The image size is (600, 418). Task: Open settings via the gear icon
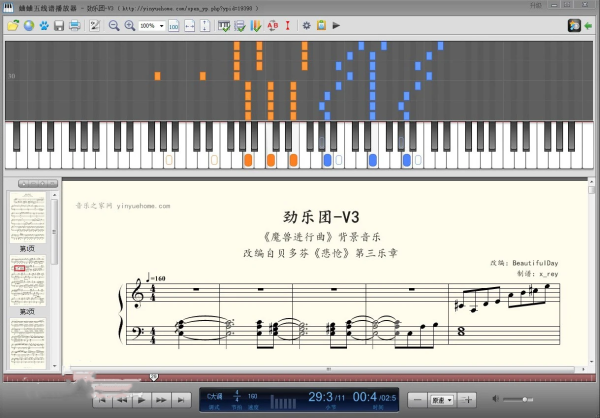click(307, 26)
